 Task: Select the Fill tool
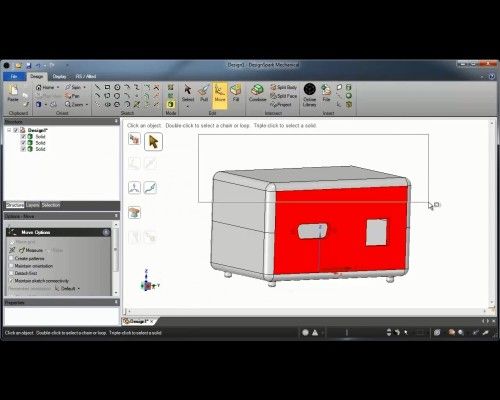tap(236, 93)
